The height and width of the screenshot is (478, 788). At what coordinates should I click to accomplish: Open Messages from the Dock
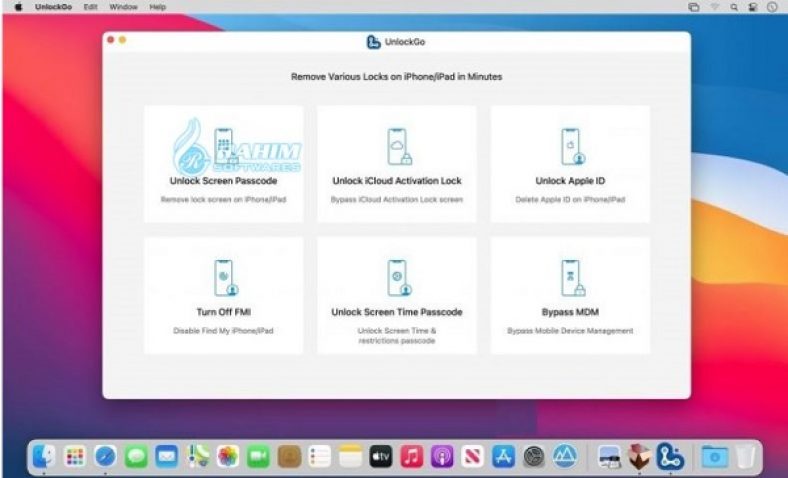coord(136,456)
